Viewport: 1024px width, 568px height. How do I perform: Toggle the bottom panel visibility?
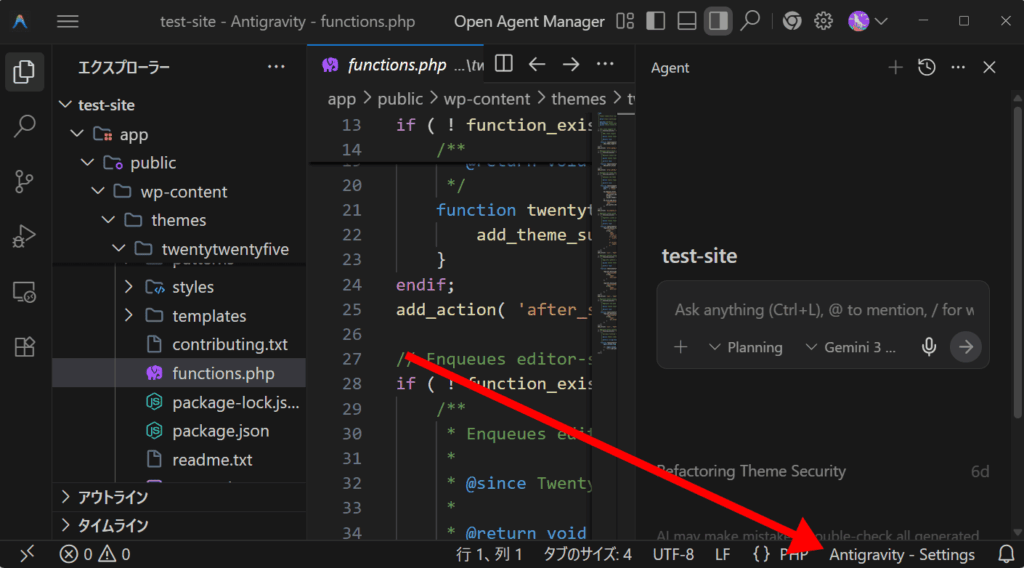click(x=686, y=21)
